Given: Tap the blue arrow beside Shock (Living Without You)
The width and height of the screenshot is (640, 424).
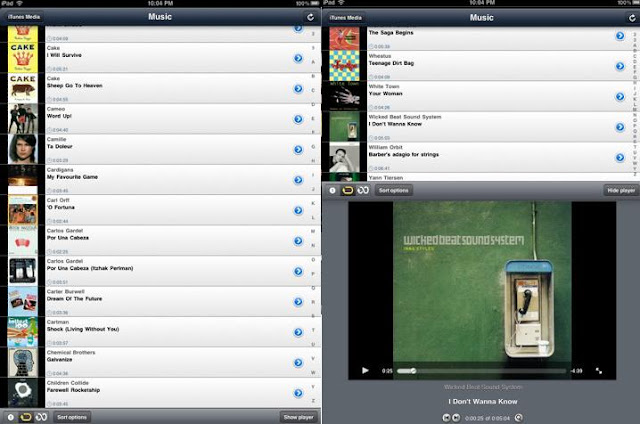Looking at the screenshot, I should pyautogui.click(x=298, y=332).
